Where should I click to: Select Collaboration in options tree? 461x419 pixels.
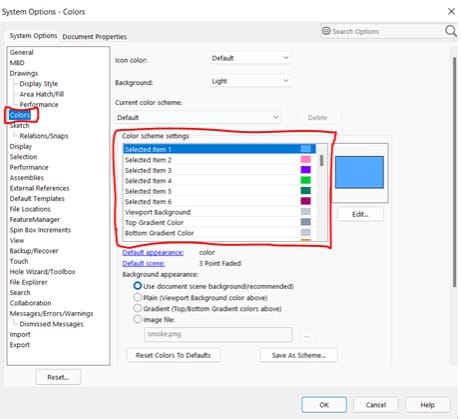(30, 303)
